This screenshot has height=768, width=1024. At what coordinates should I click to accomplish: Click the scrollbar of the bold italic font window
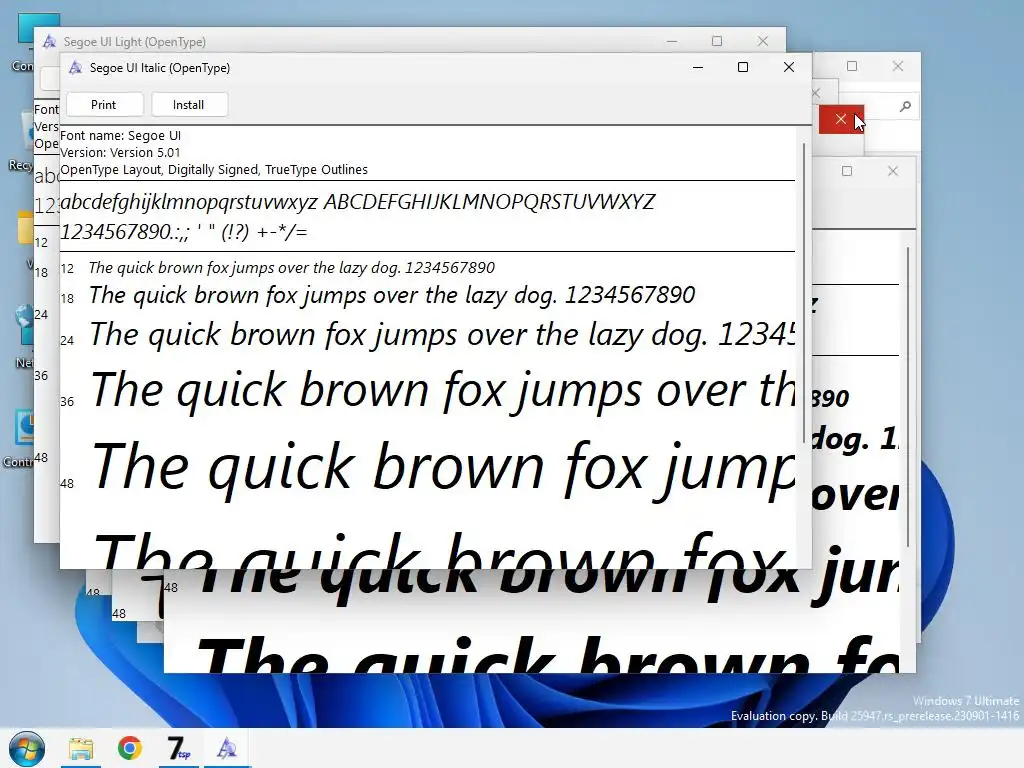tap(908, 397)
